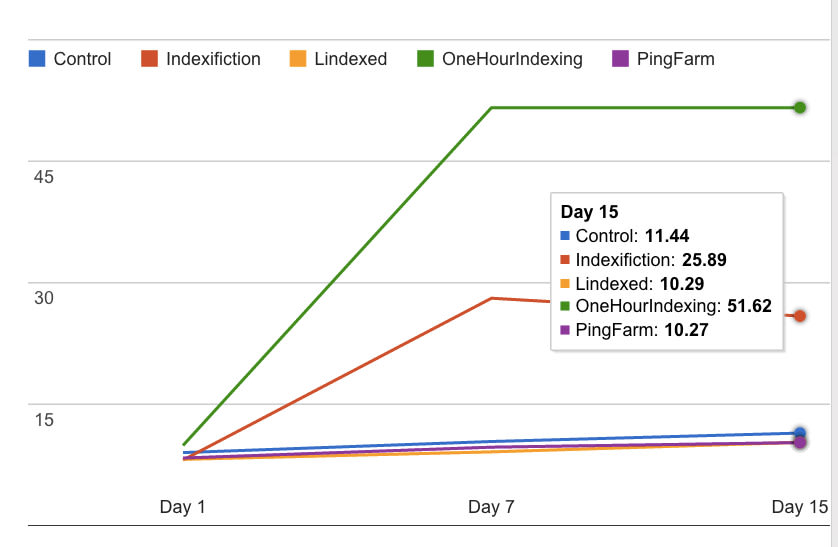838x547 pixels.
Task: Click the blue Control legend color swatch
Action: (37, 58)
